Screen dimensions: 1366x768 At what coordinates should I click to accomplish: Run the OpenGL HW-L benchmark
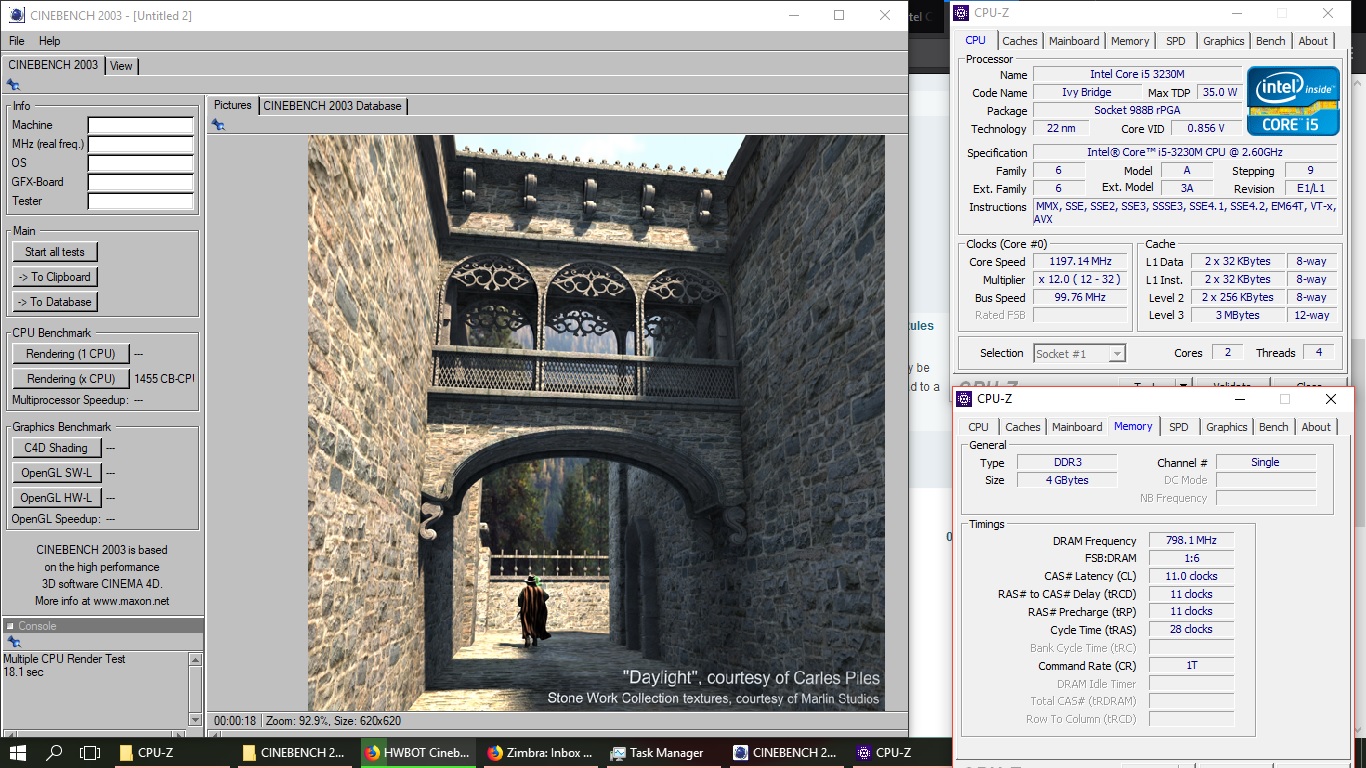[56, 498]
